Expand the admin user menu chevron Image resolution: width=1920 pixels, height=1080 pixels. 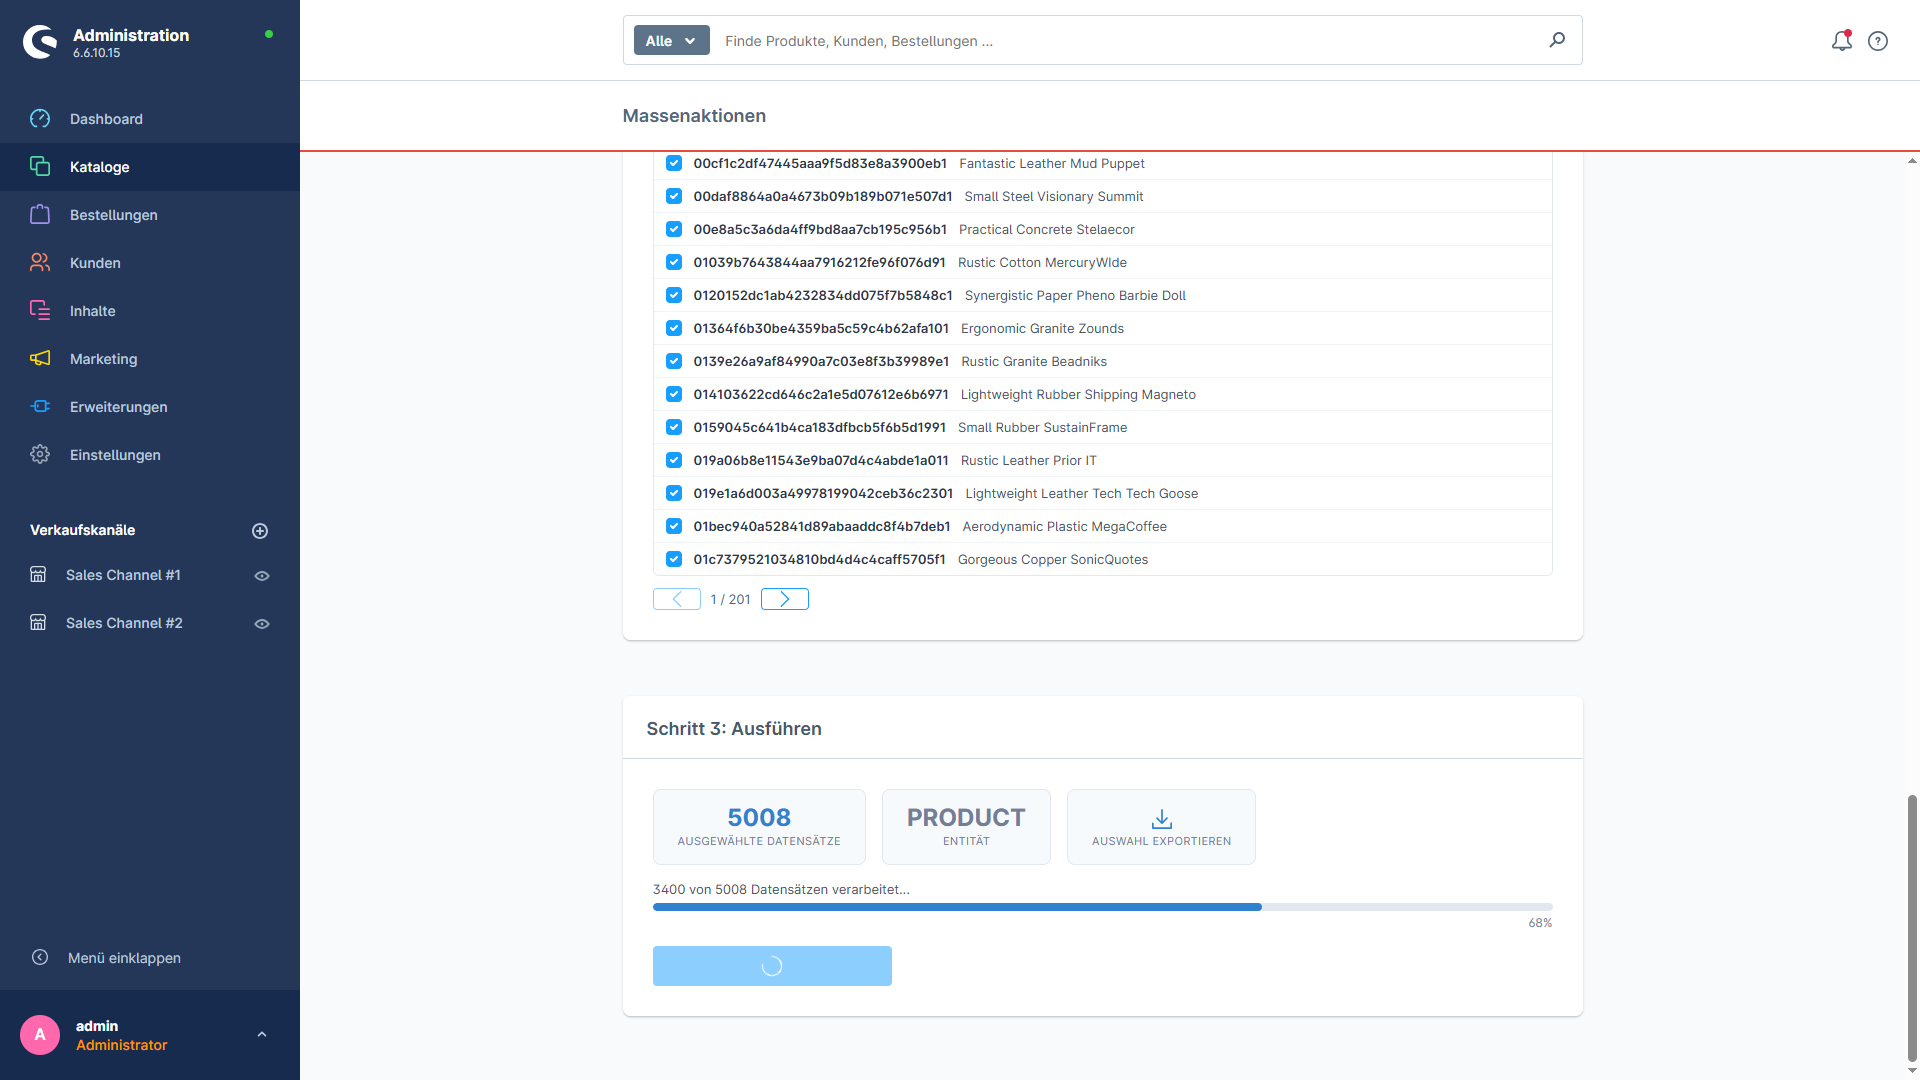point(262,1035)
